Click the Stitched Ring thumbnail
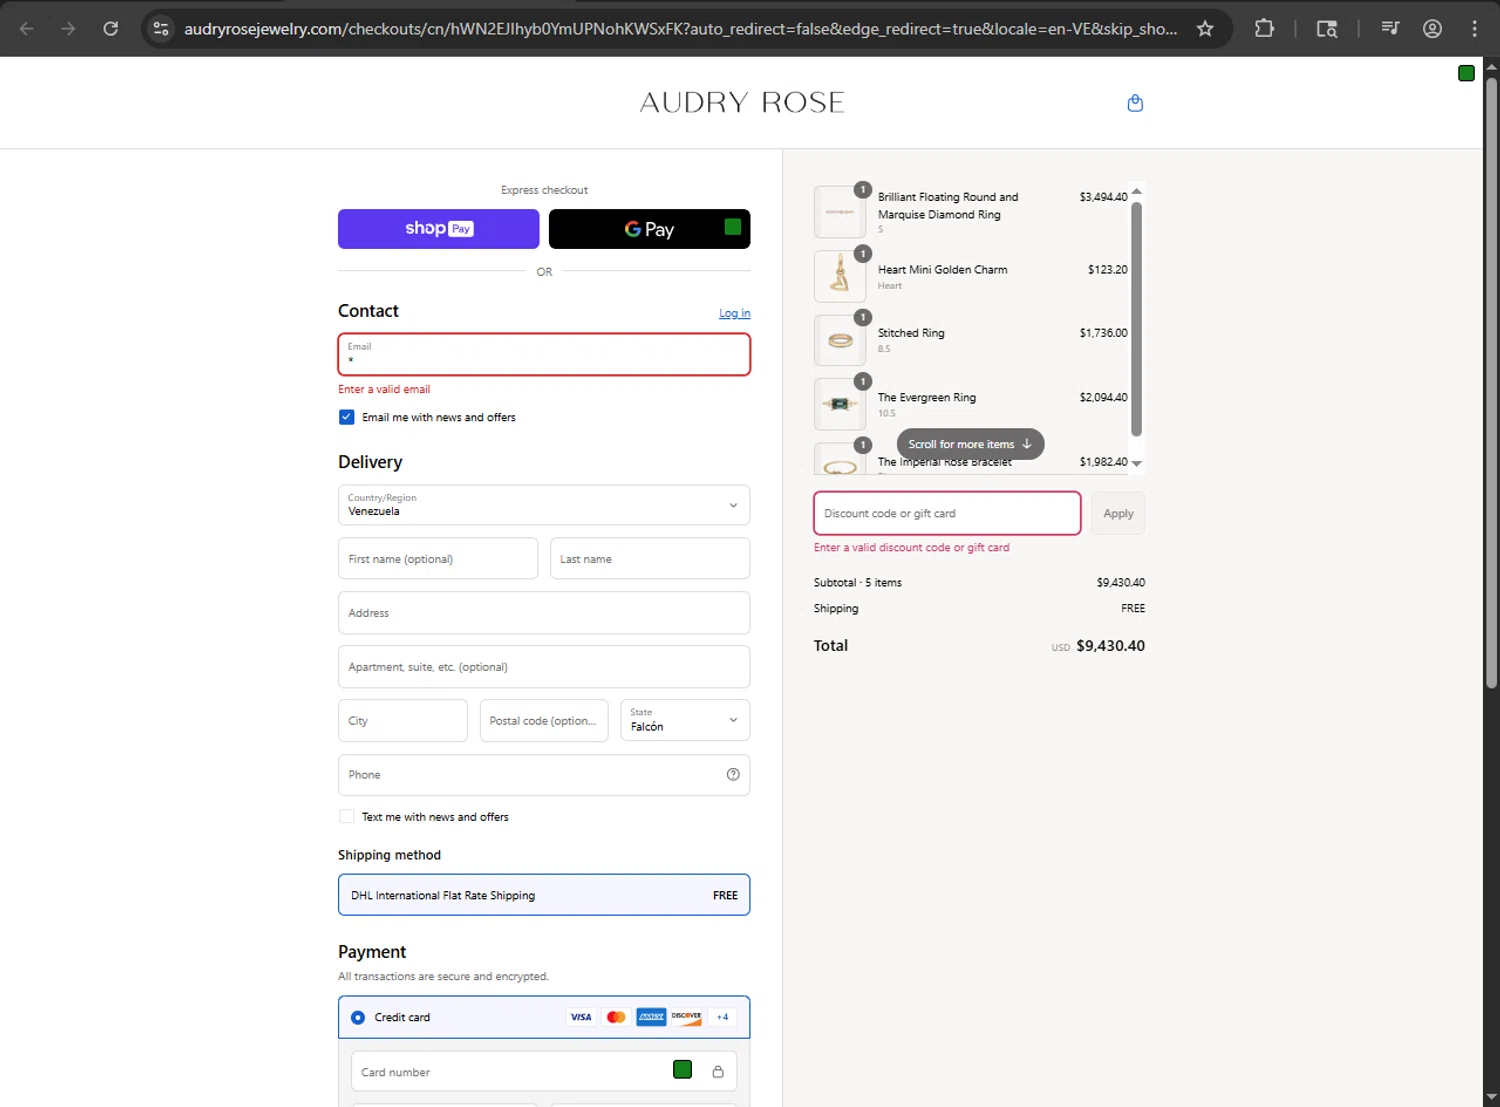The width and height of the screenshot is (1500, 1107). tap(840, 340)
